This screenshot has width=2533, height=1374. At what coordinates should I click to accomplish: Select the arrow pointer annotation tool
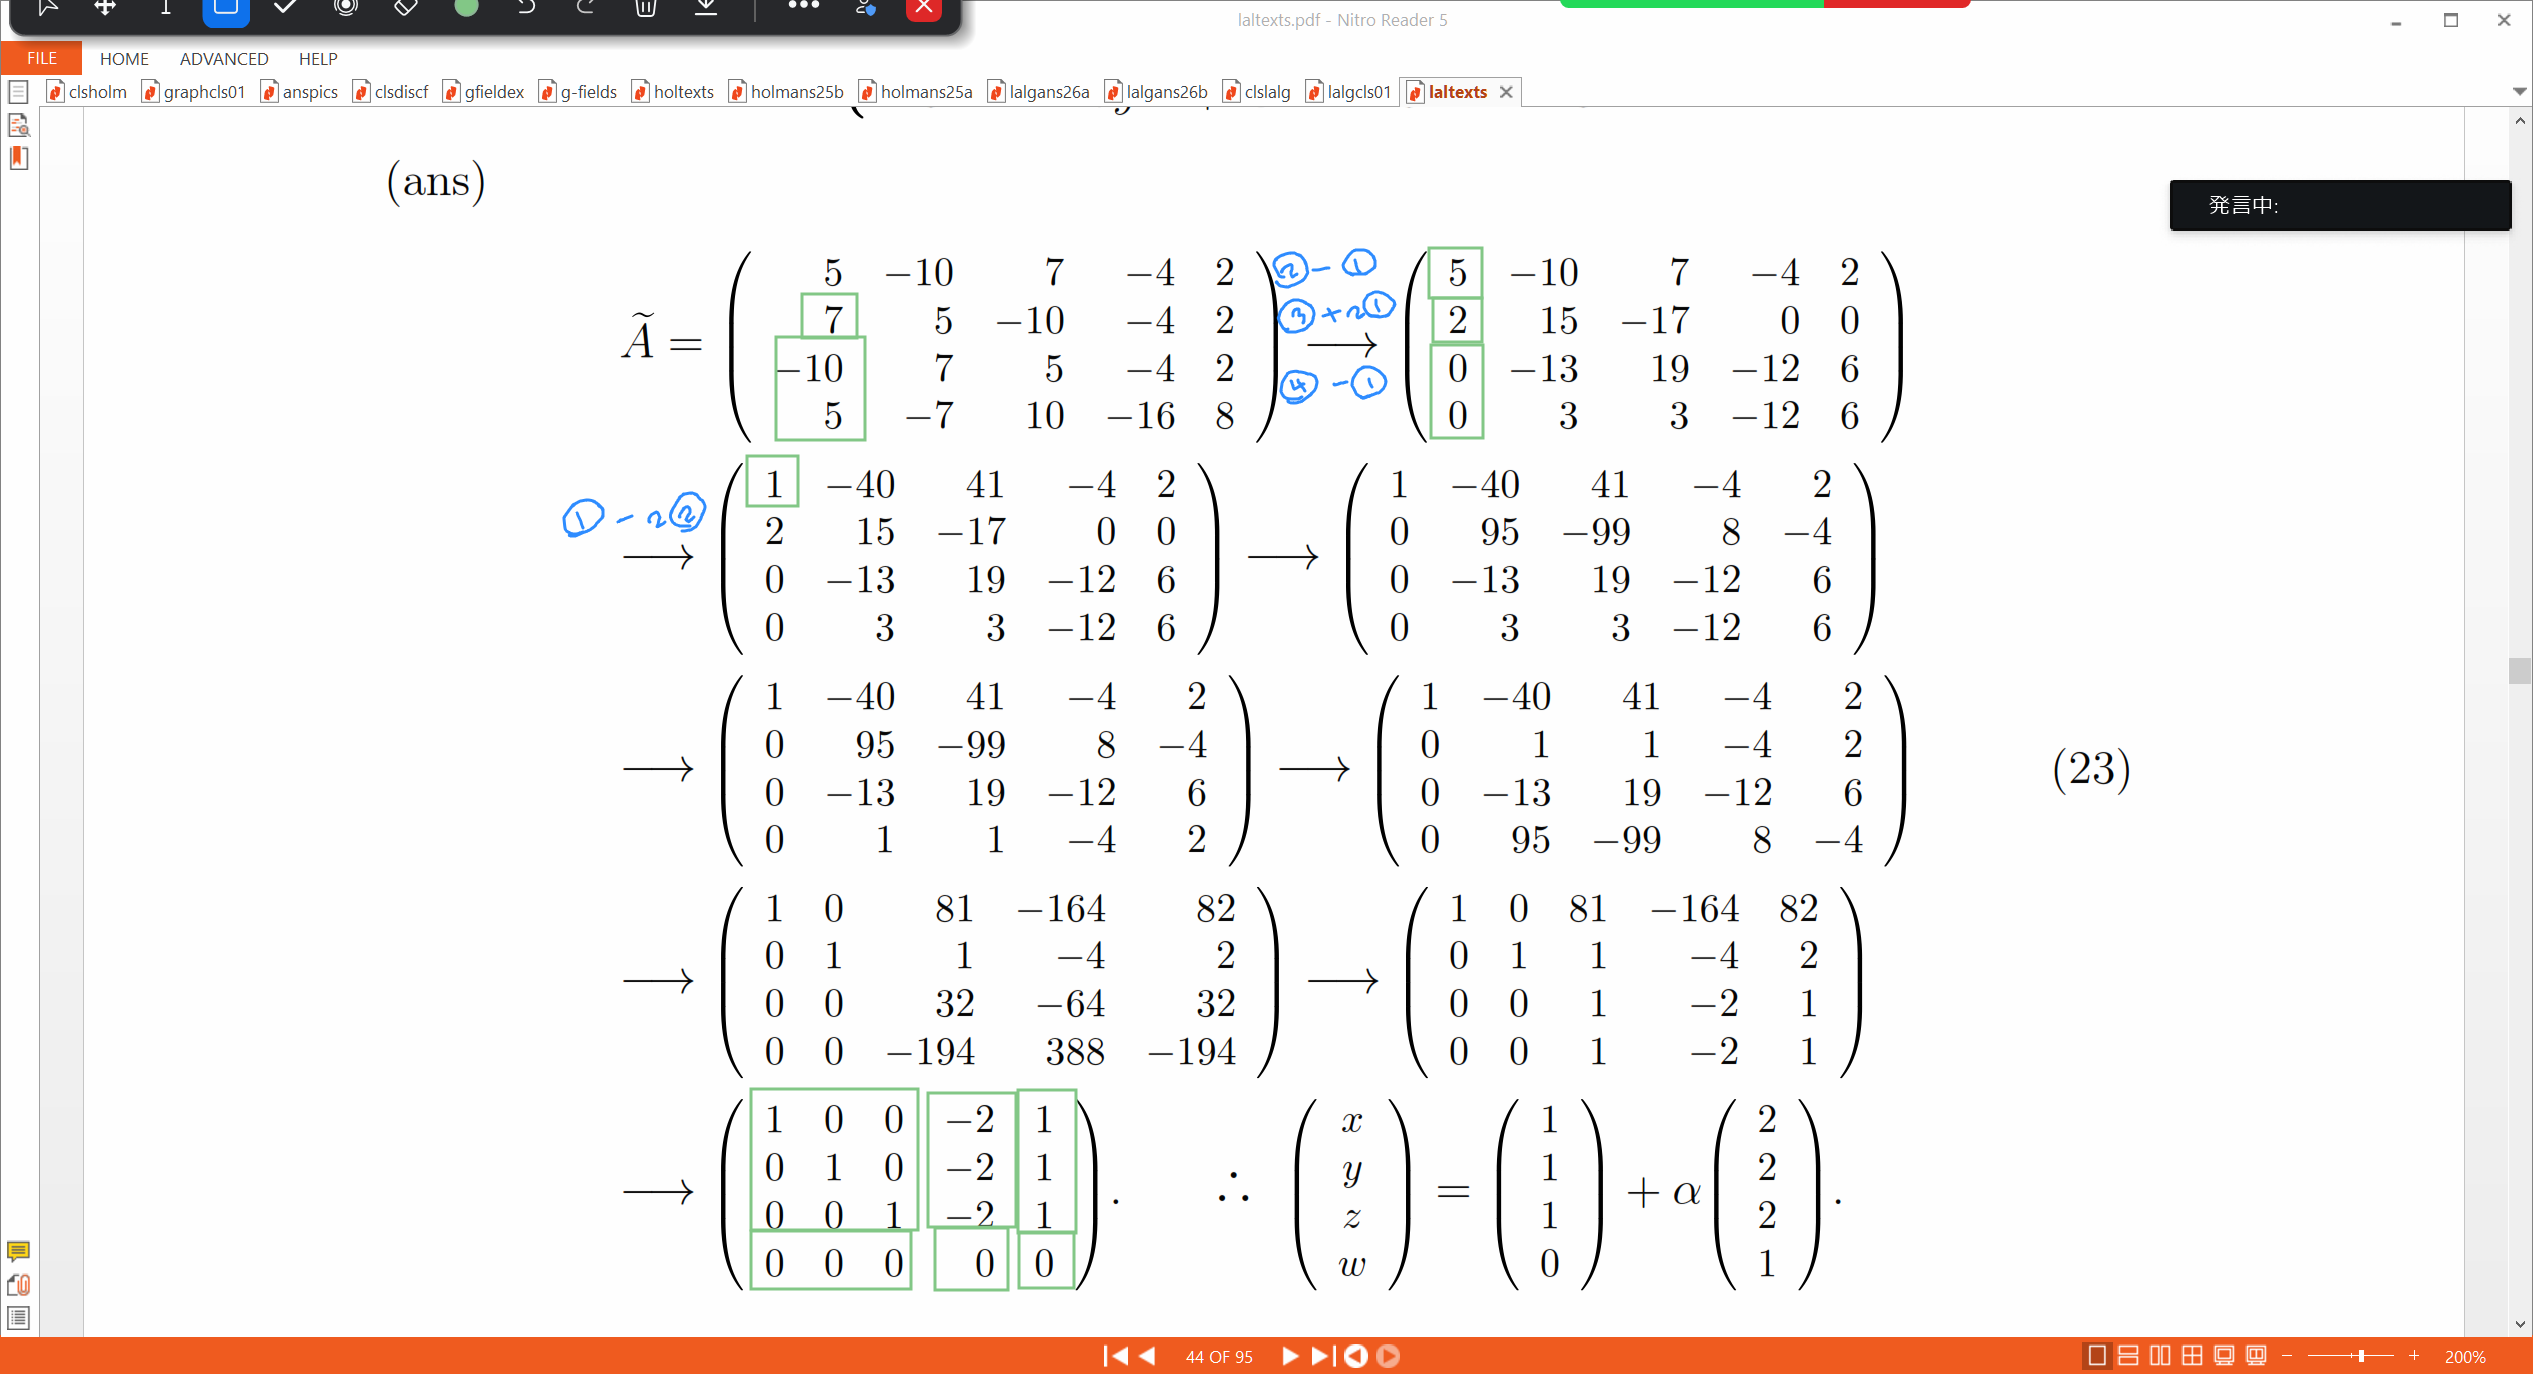[47, 8]
